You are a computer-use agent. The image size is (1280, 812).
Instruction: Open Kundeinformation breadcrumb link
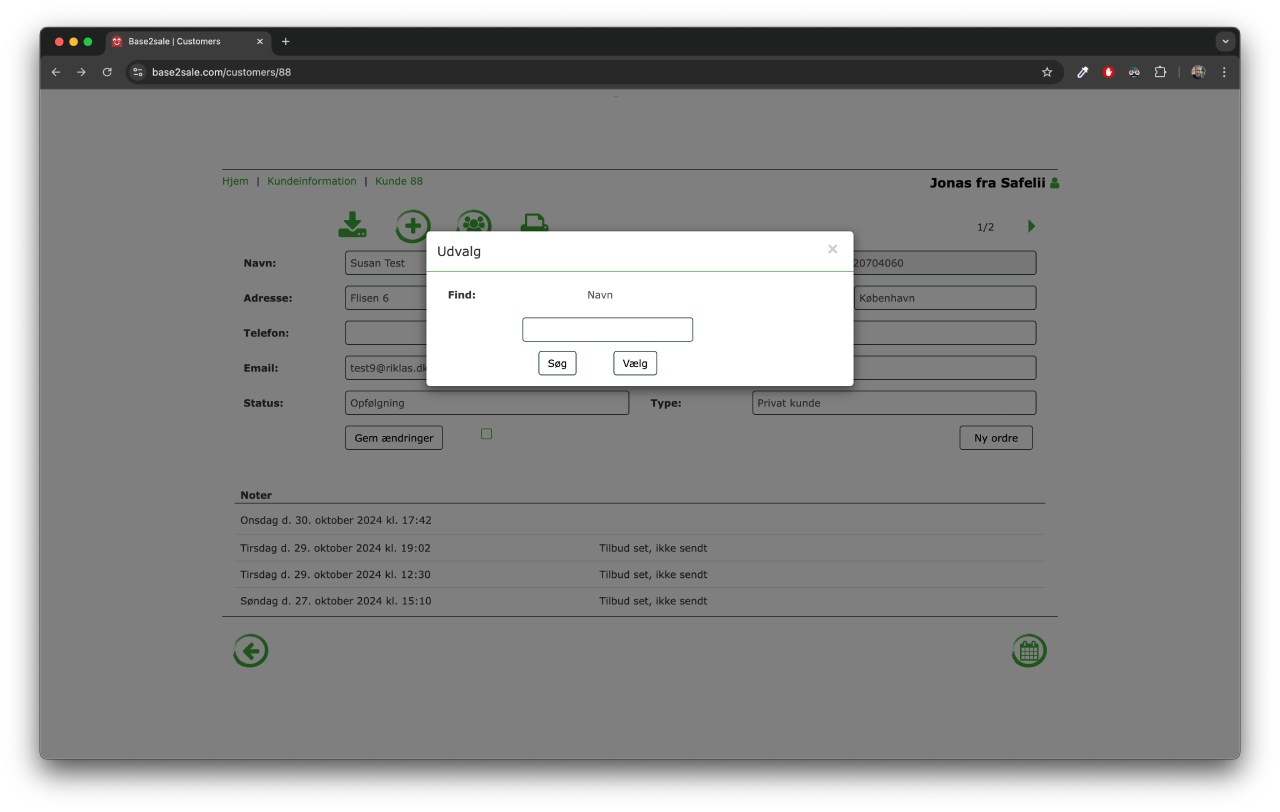(311, 181)
